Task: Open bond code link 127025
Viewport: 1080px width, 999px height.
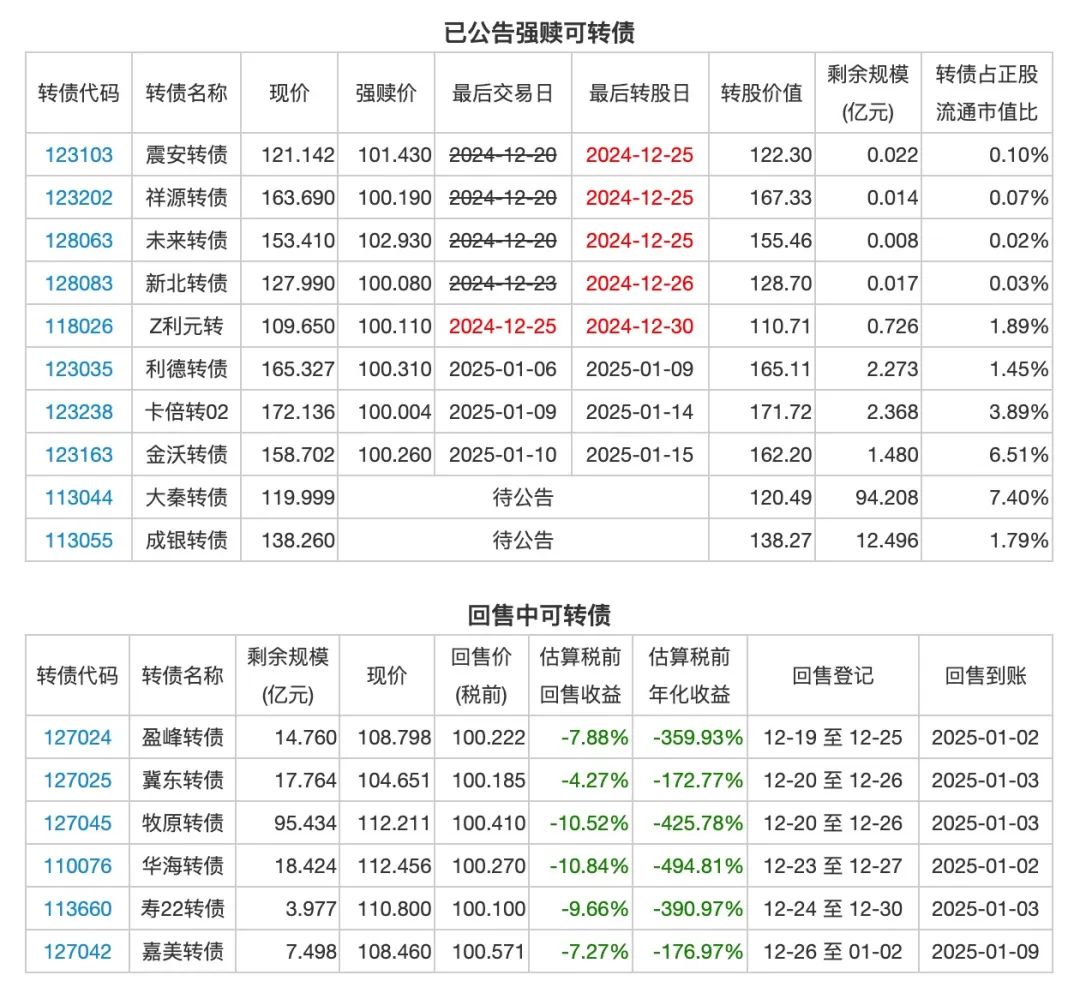Action: click(77, 781)
